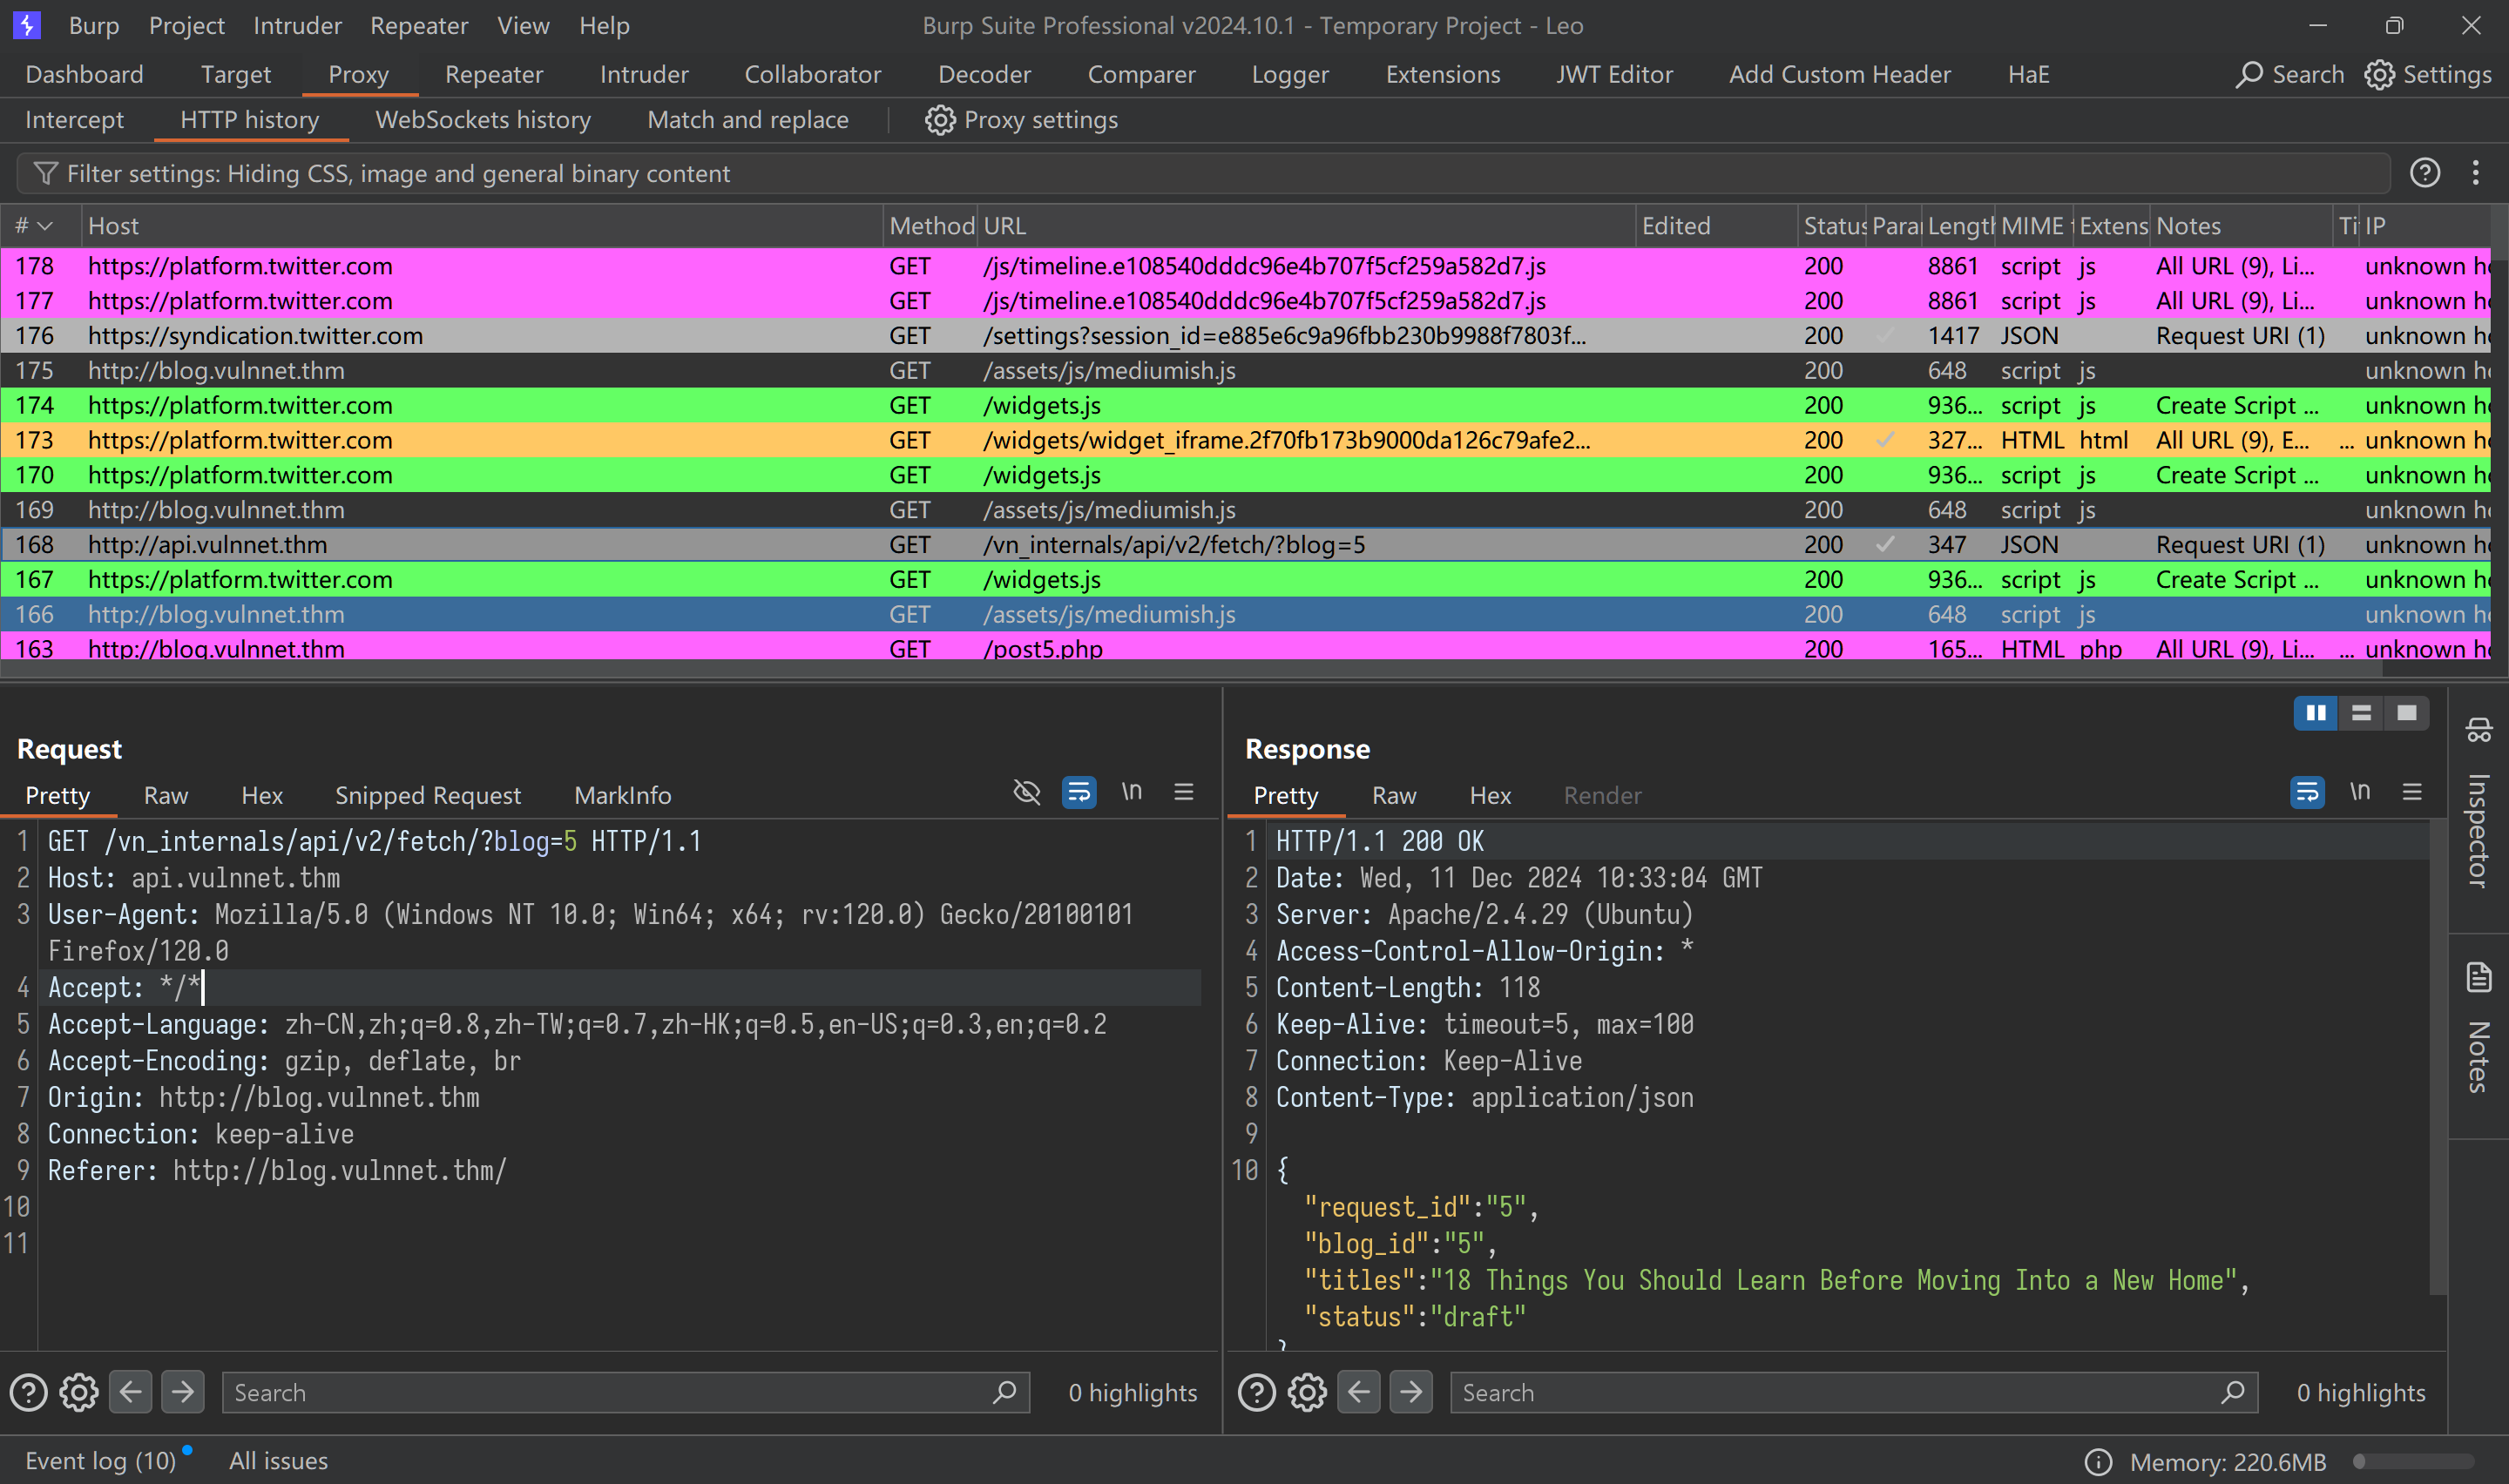Switch Request view to Raw
The image size is (2509, 1484).
(x=166, y=795)
